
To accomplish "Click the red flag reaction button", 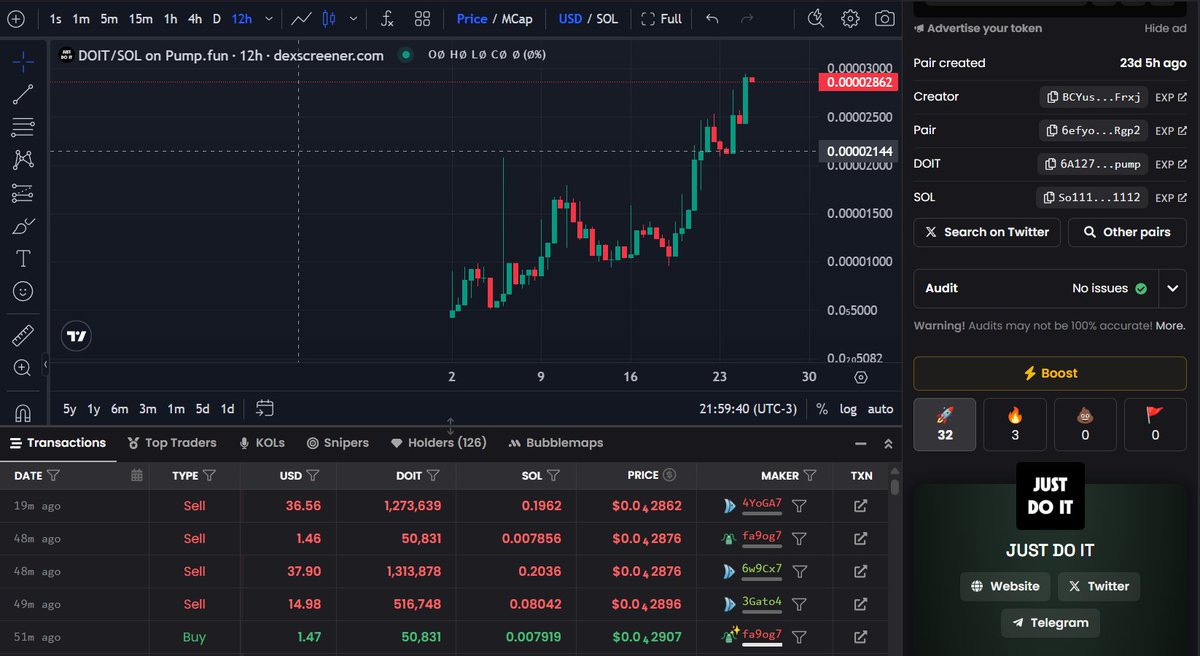I will point(1155,424).
